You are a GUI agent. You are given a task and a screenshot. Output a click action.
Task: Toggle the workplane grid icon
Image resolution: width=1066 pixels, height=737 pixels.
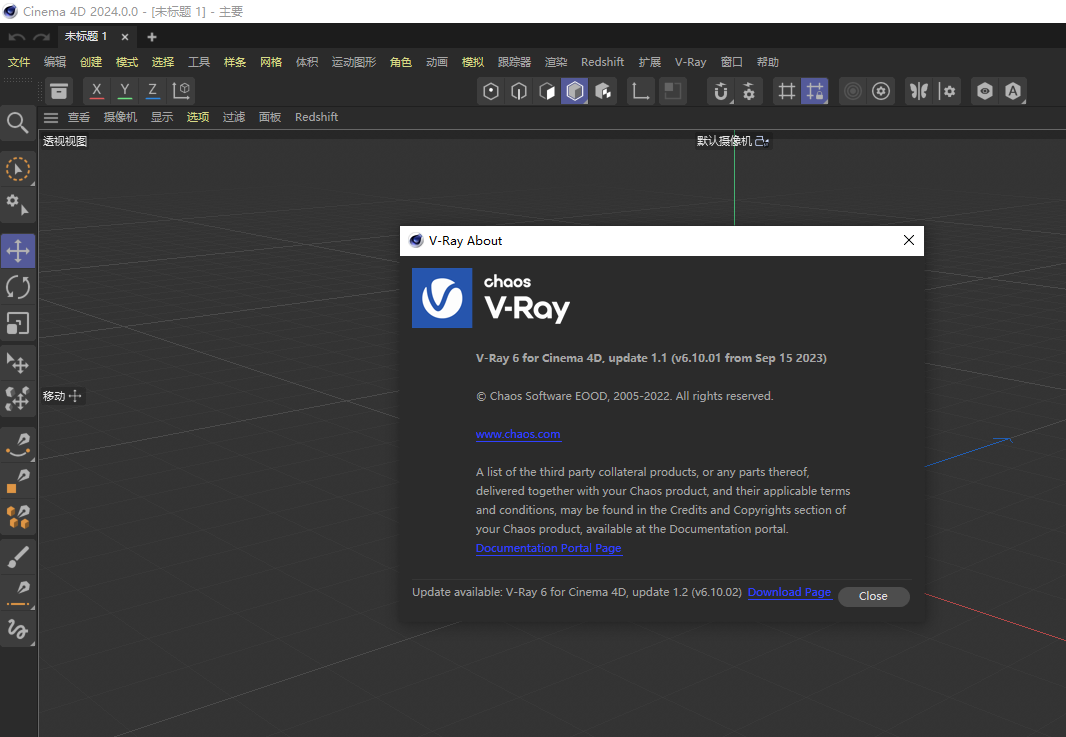tap(787, 91)
